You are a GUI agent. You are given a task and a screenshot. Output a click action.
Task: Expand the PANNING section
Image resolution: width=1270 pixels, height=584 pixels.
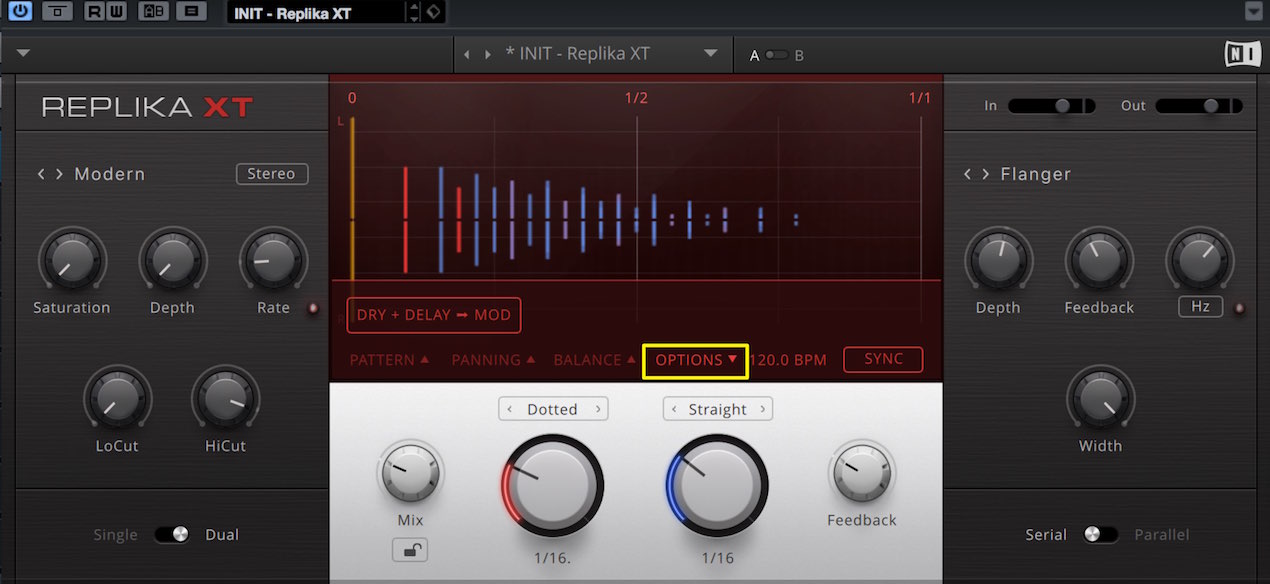coord(492,360)
